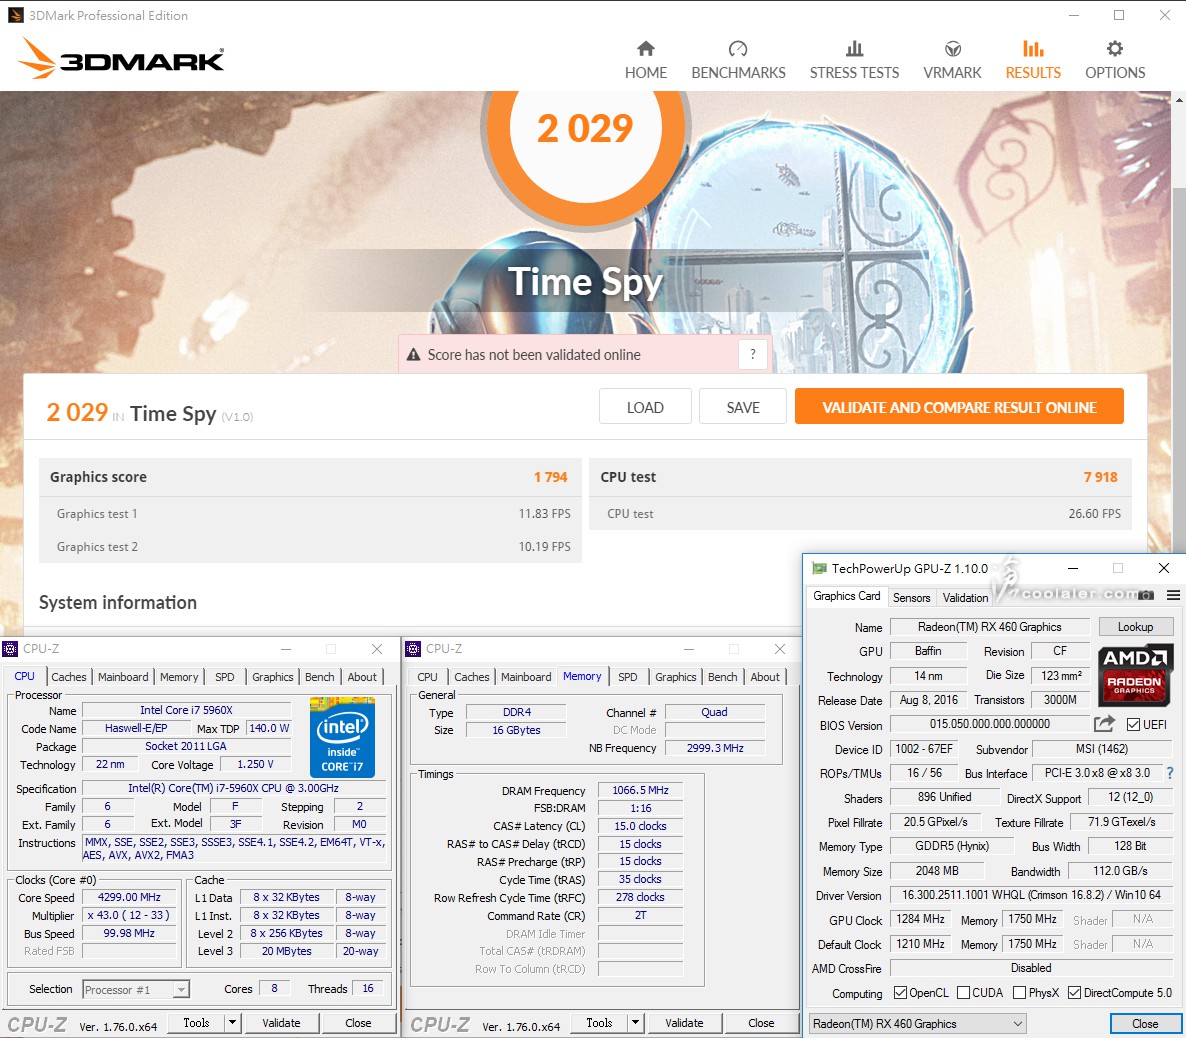This screenshot has height=1038, width=1186.
Task: Click the BIOS export share icon
Action: pyautogui.click(x=1104, y=724)
